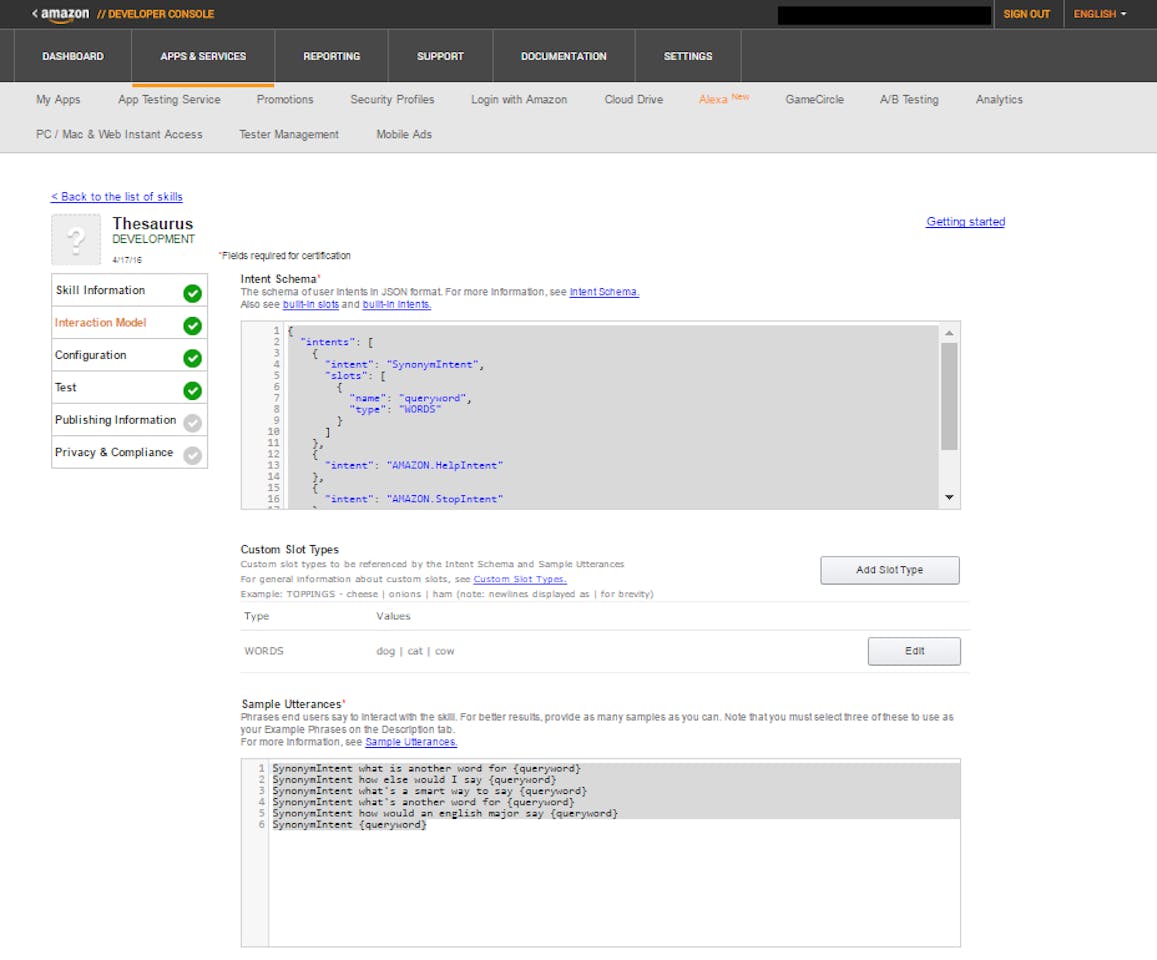Click Configuration green checkmark icon
1157x960 pixels.
[x=193, y=358]
